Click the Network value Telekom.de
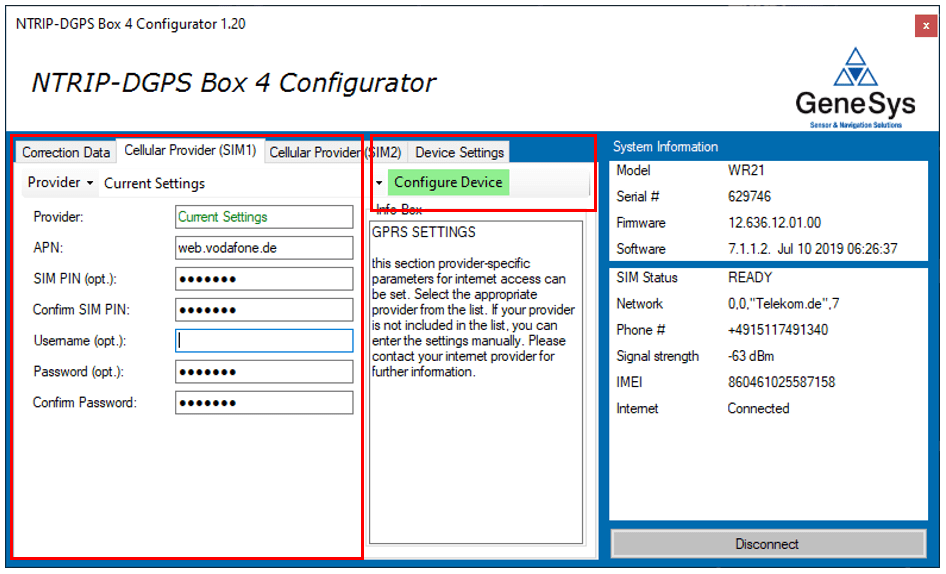 point(783,304)
